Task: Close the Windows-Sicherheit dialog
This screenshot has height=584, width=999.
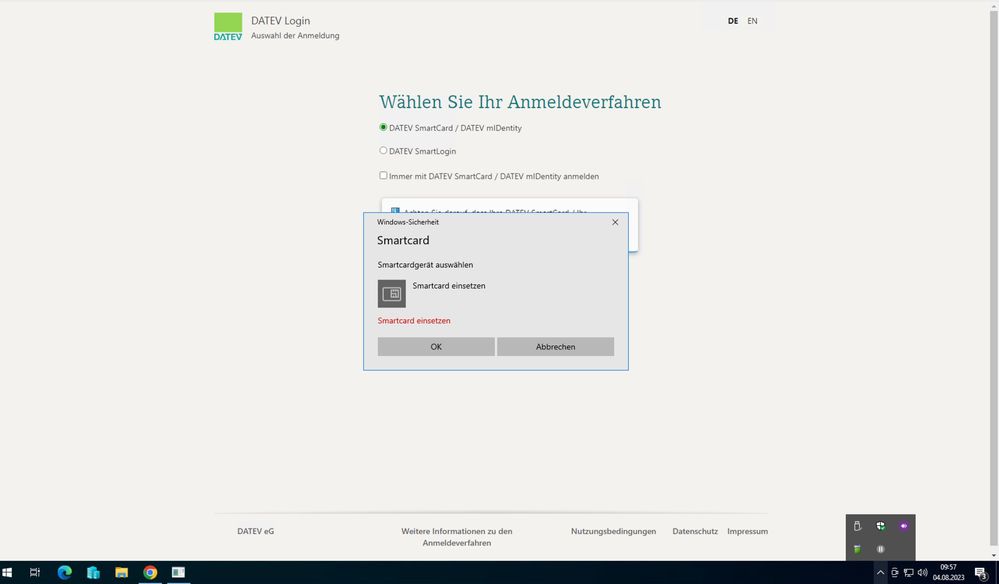Action: [615, 222]
